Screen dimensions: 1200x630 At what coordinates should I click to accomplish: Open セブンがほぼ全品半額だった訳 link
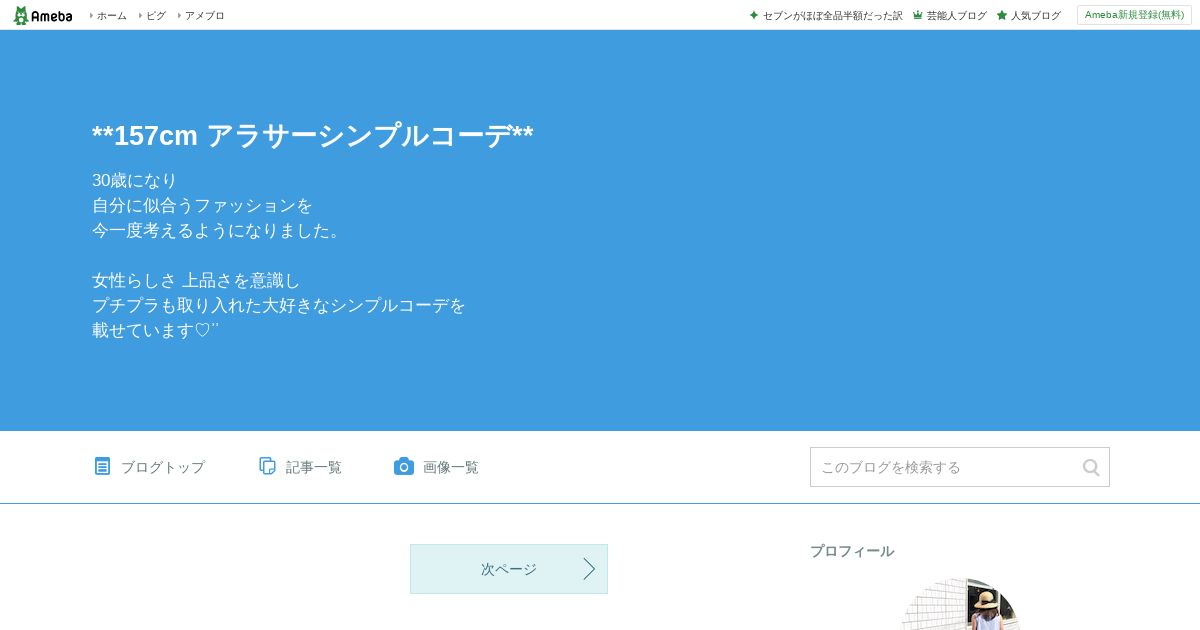tap(832, 15)
